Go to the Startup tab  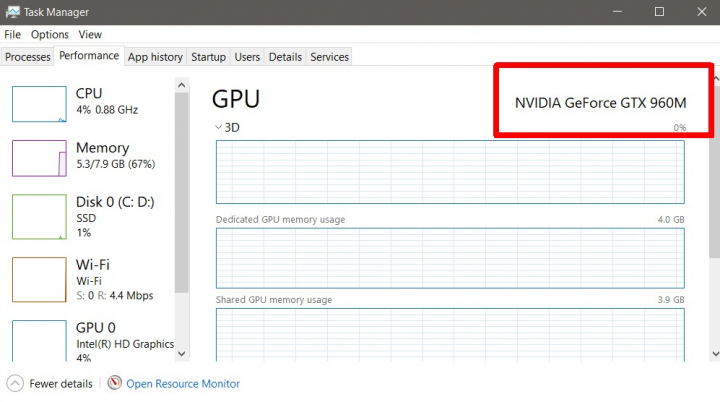208,57
